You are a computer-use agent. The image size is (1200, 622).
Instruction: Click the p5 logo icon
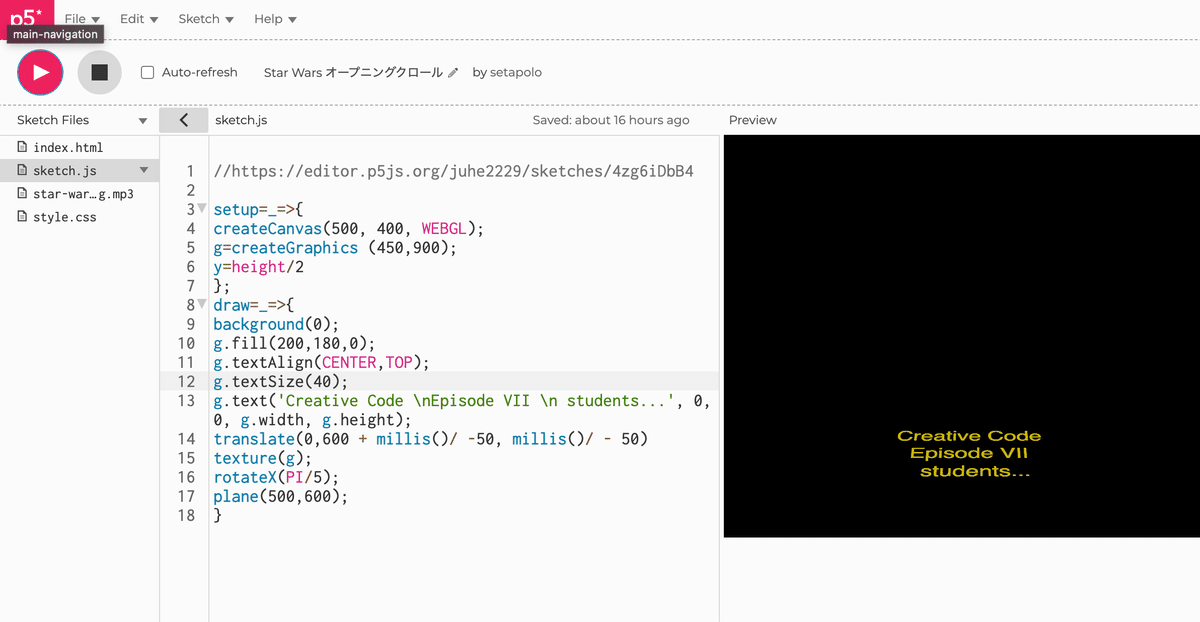pos(27,14)
